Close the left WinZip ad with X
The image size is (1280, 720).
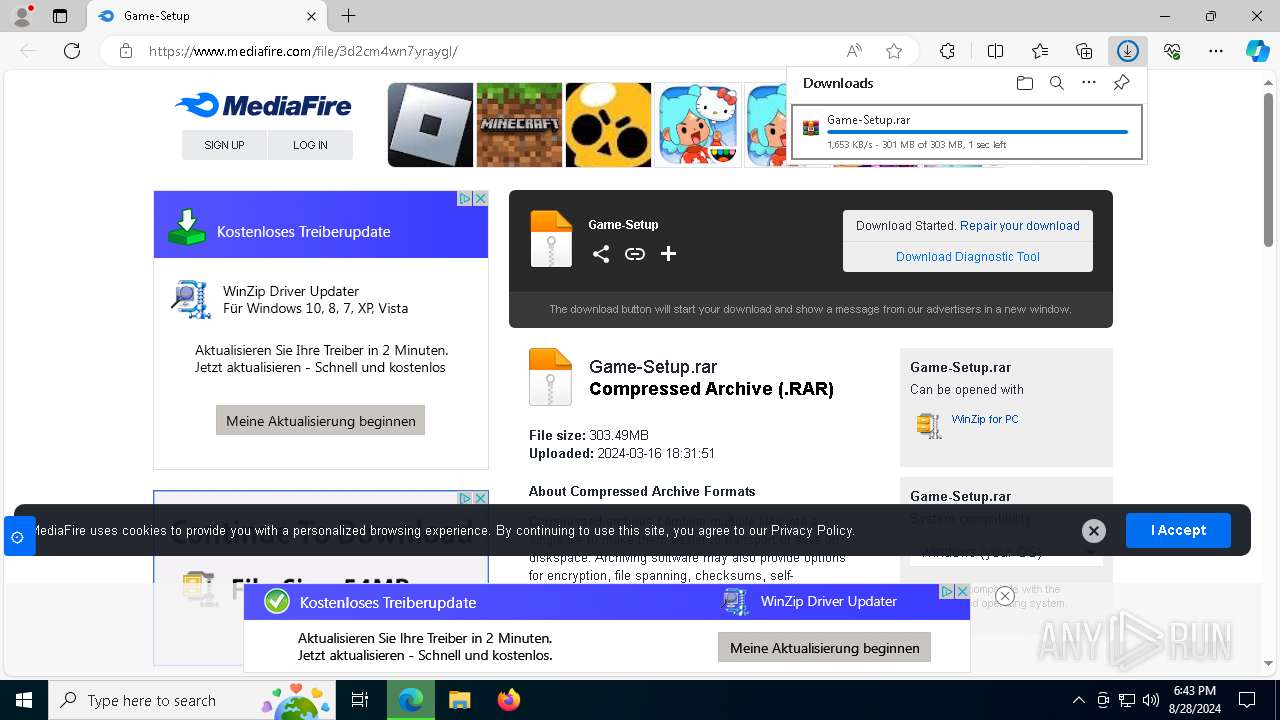[x=481, y=198]
